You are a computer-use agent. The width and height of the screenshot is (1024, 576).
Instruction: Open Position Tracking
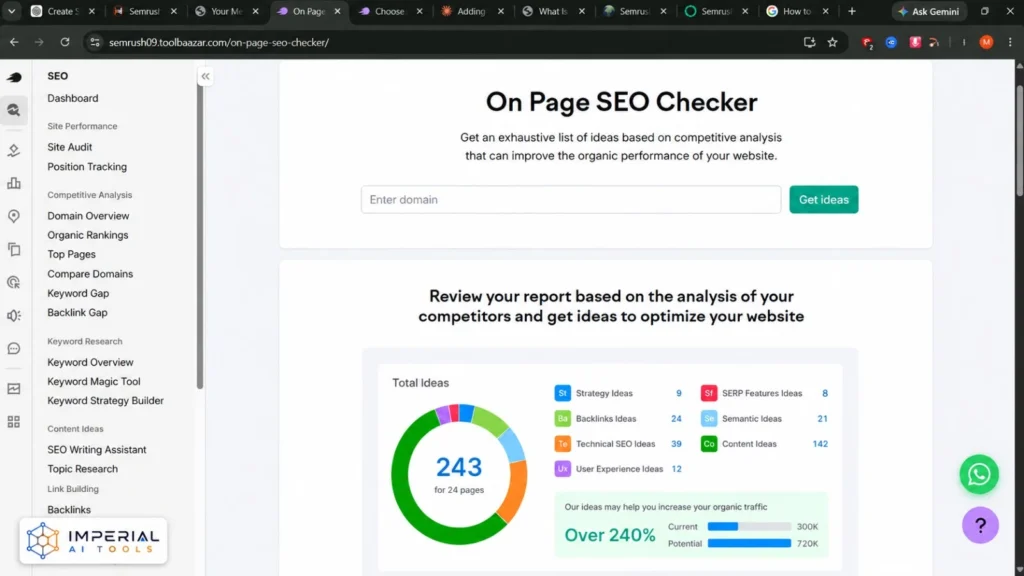point(87,167)
